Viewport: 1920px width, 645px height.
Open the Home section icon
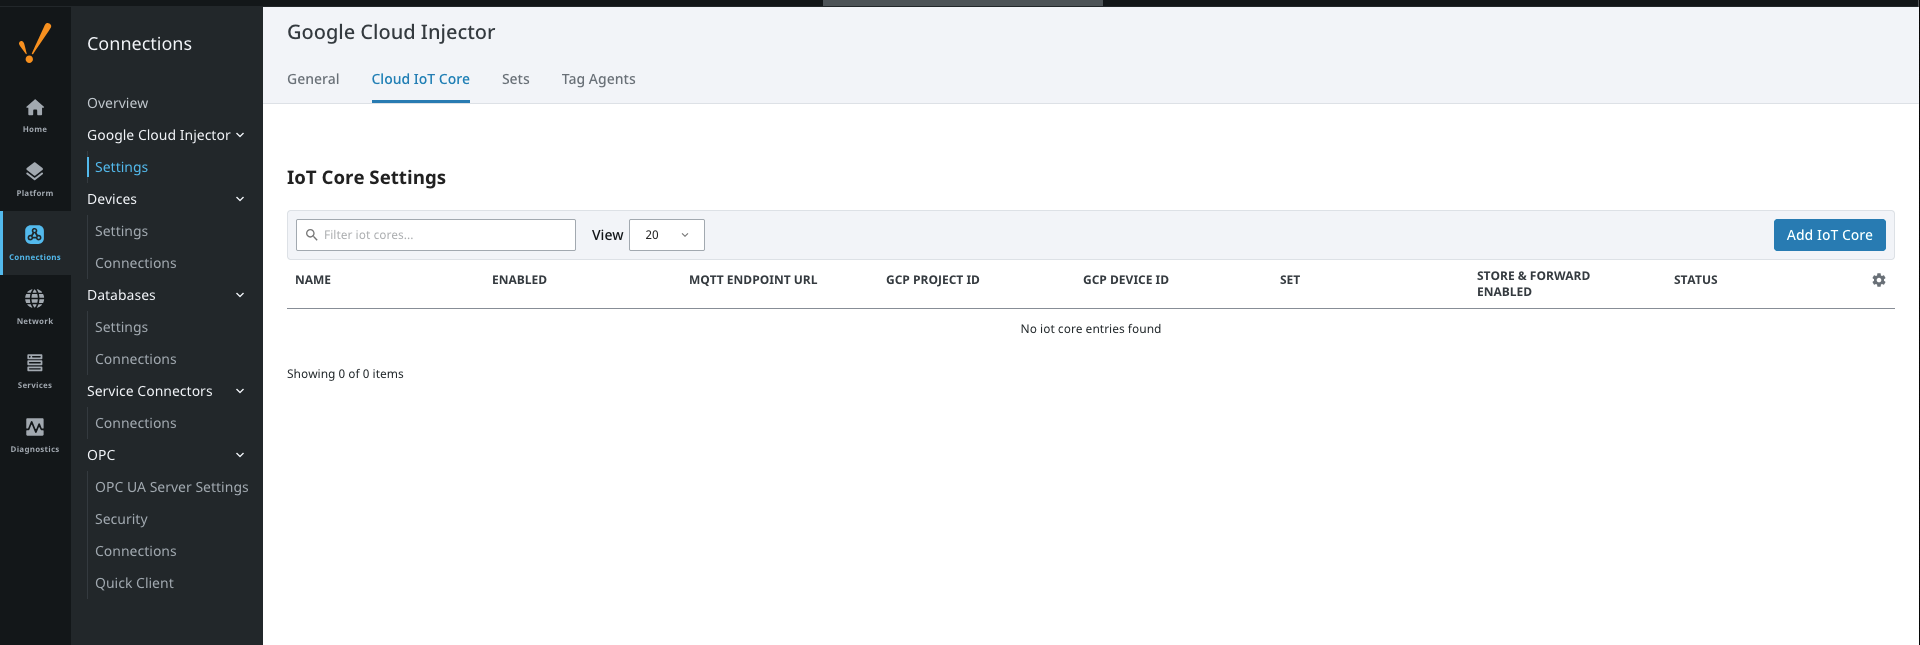[35, 115]
